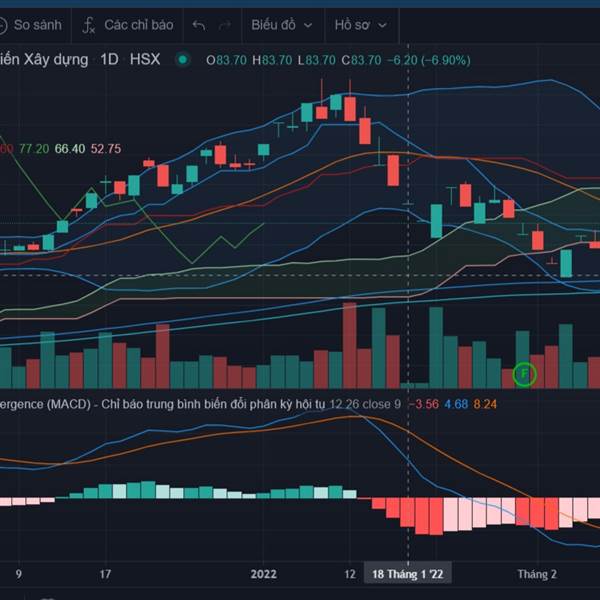Expand the Biểu đồ dropdown
Screen dimensions: 600x600
(282, 25)
